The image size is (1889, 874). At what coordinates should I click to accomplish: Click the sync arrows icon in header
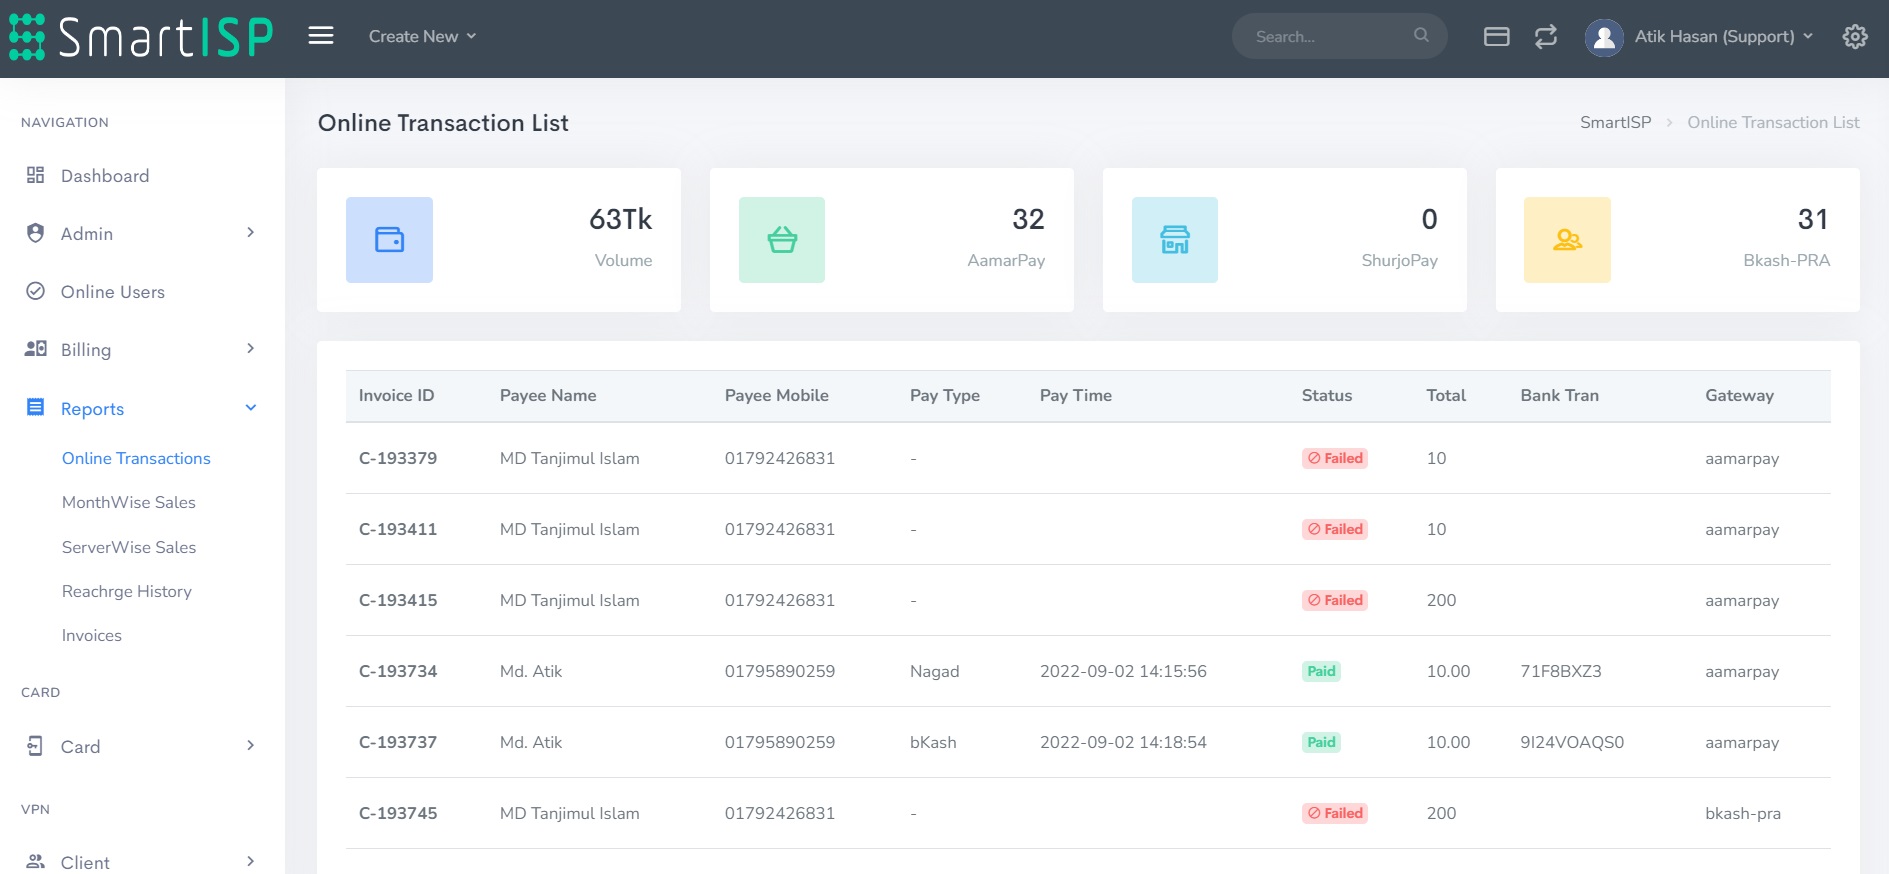(x=1545, y=37)
